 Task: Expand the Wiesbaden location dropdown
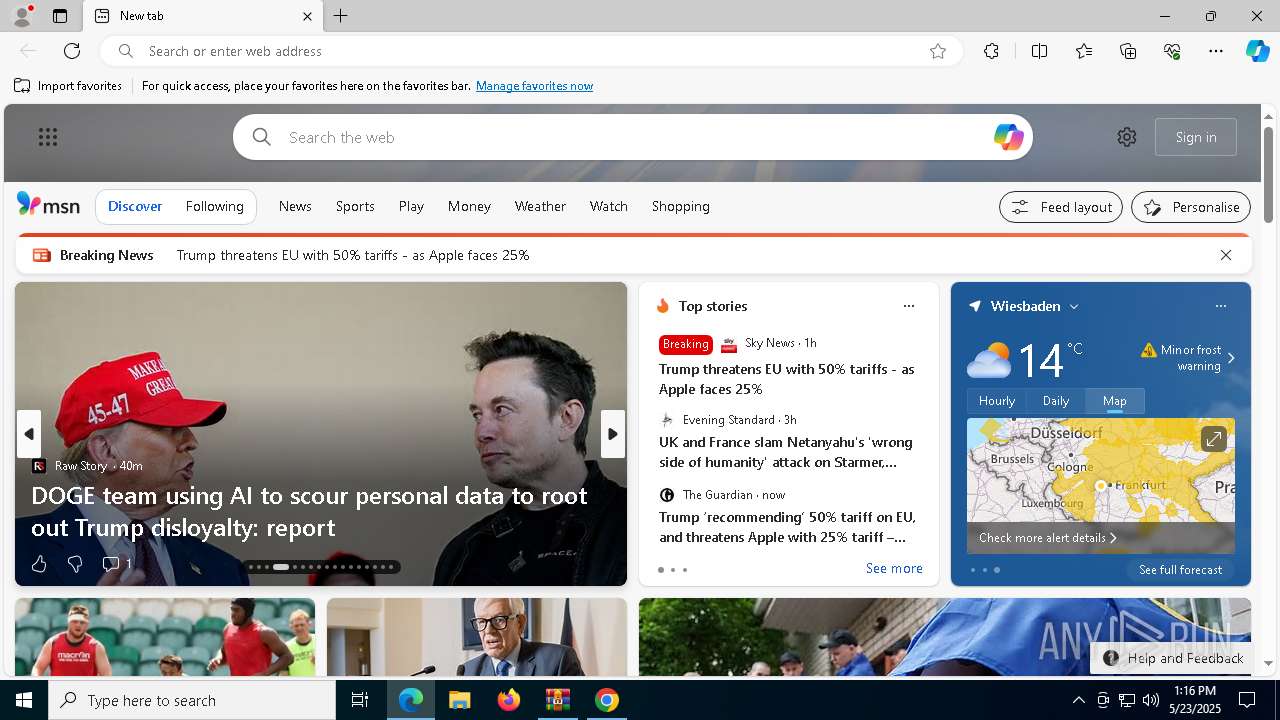[x=1074, y=307]
